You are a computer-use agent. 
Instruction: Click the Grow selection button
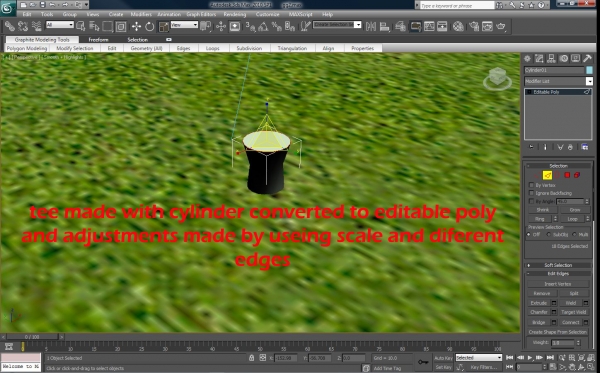[x=575, y=210]
